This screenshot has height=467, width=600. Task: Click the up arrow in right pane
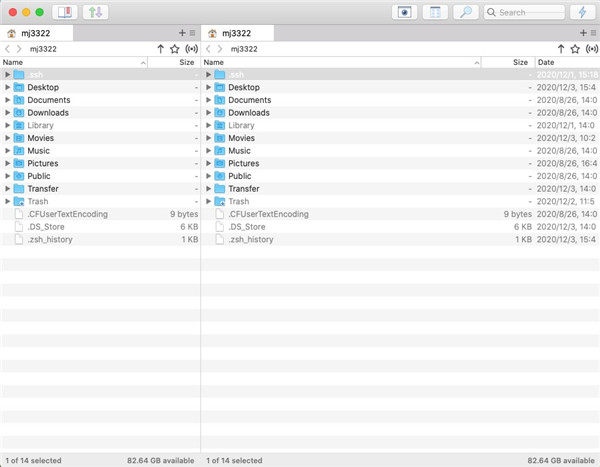(x=560, y=48)
